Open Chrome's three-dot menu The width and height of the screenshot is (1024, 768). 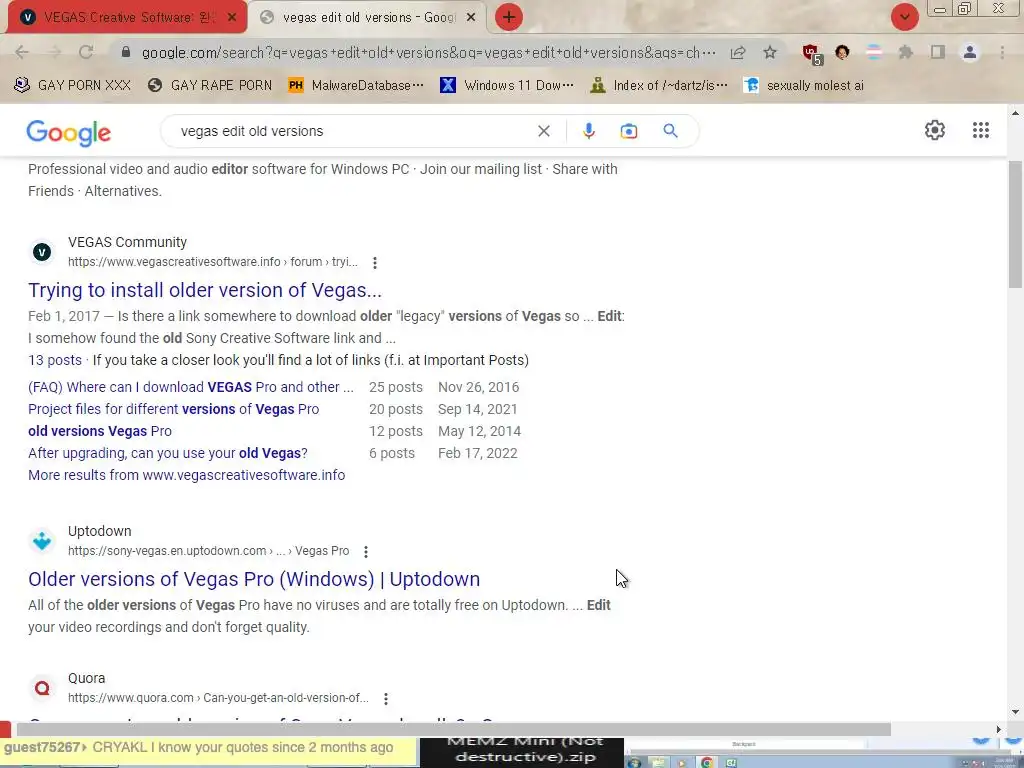1002,52
